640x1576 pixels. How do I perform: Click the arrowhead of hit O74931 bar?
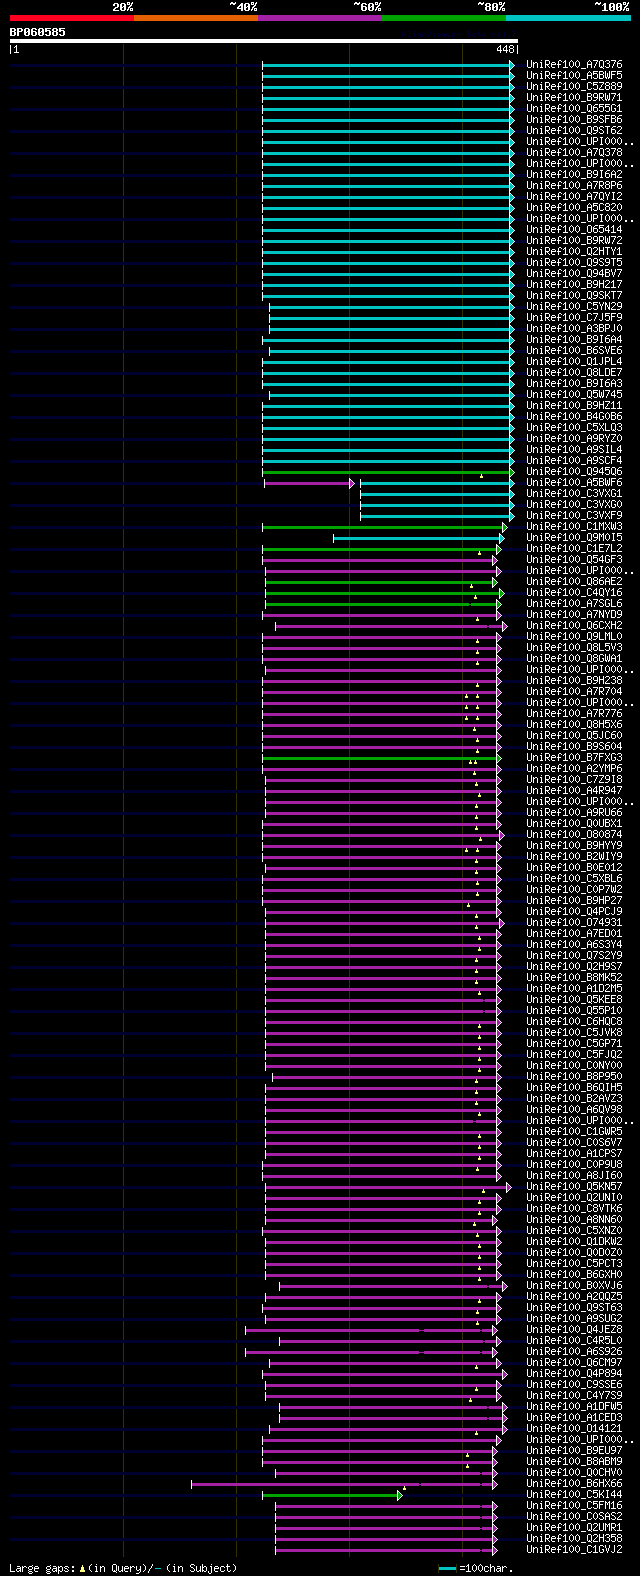(502, 923)
